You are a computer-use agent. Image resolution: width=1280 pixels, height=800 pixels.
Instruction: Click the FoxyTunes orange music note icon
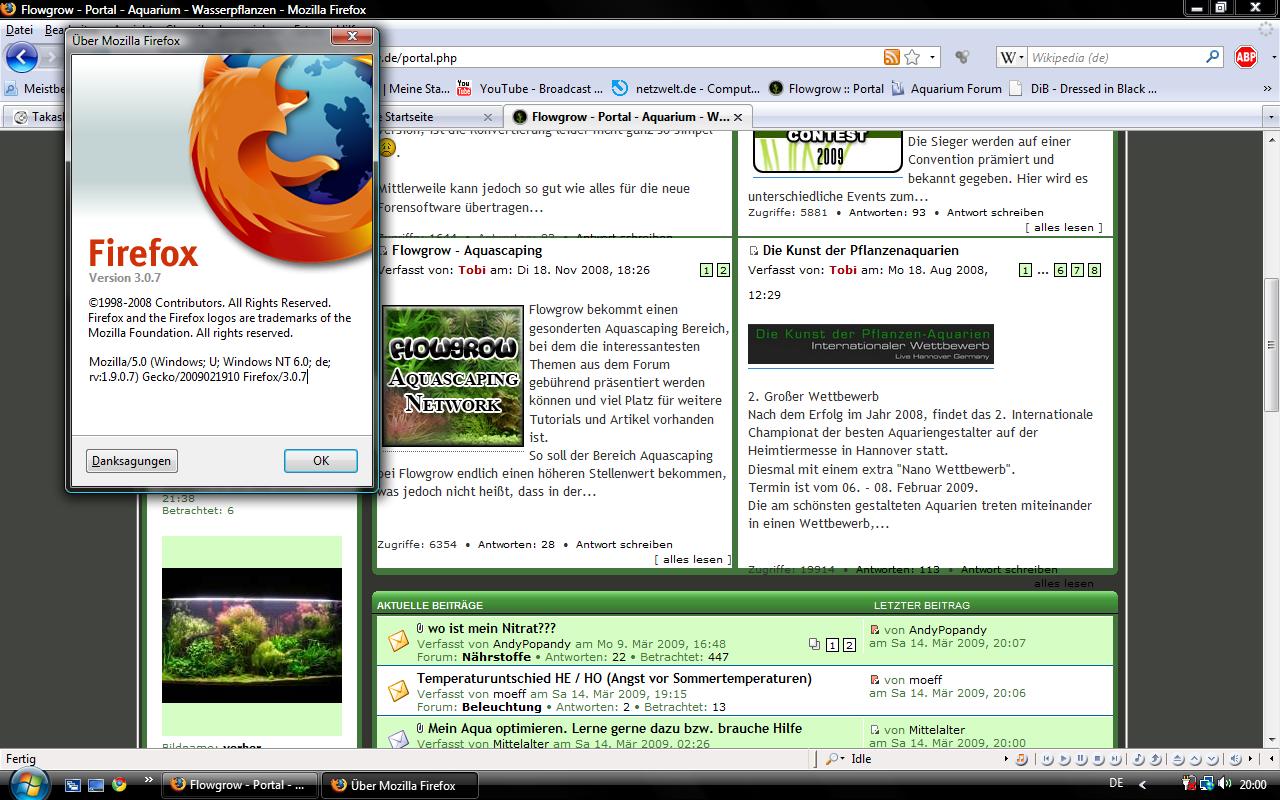coord(1021,759)
